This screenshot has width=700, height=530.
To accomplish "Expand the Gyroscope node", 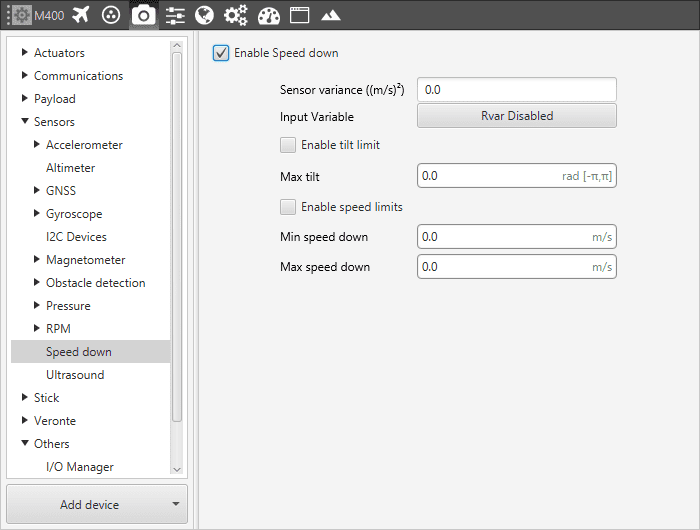I will pyautogui.click(x=37, y=213).
